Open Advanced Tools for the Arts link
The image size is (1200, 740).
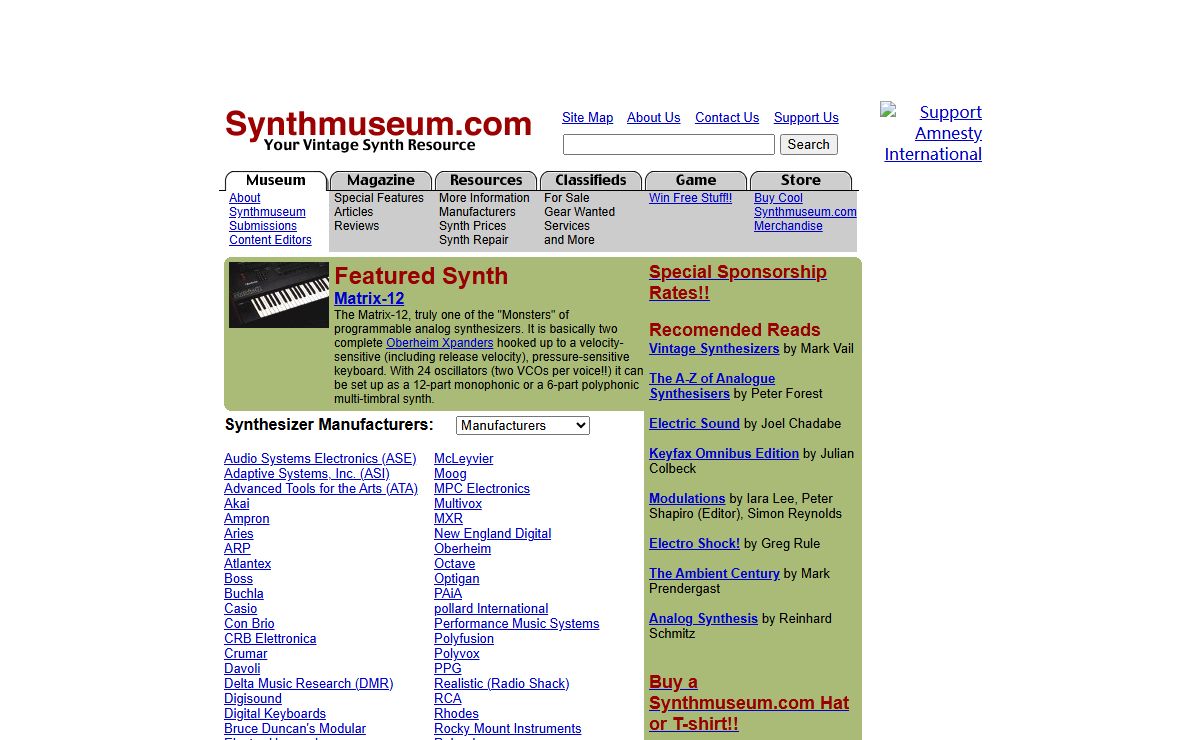pos(321,489)
